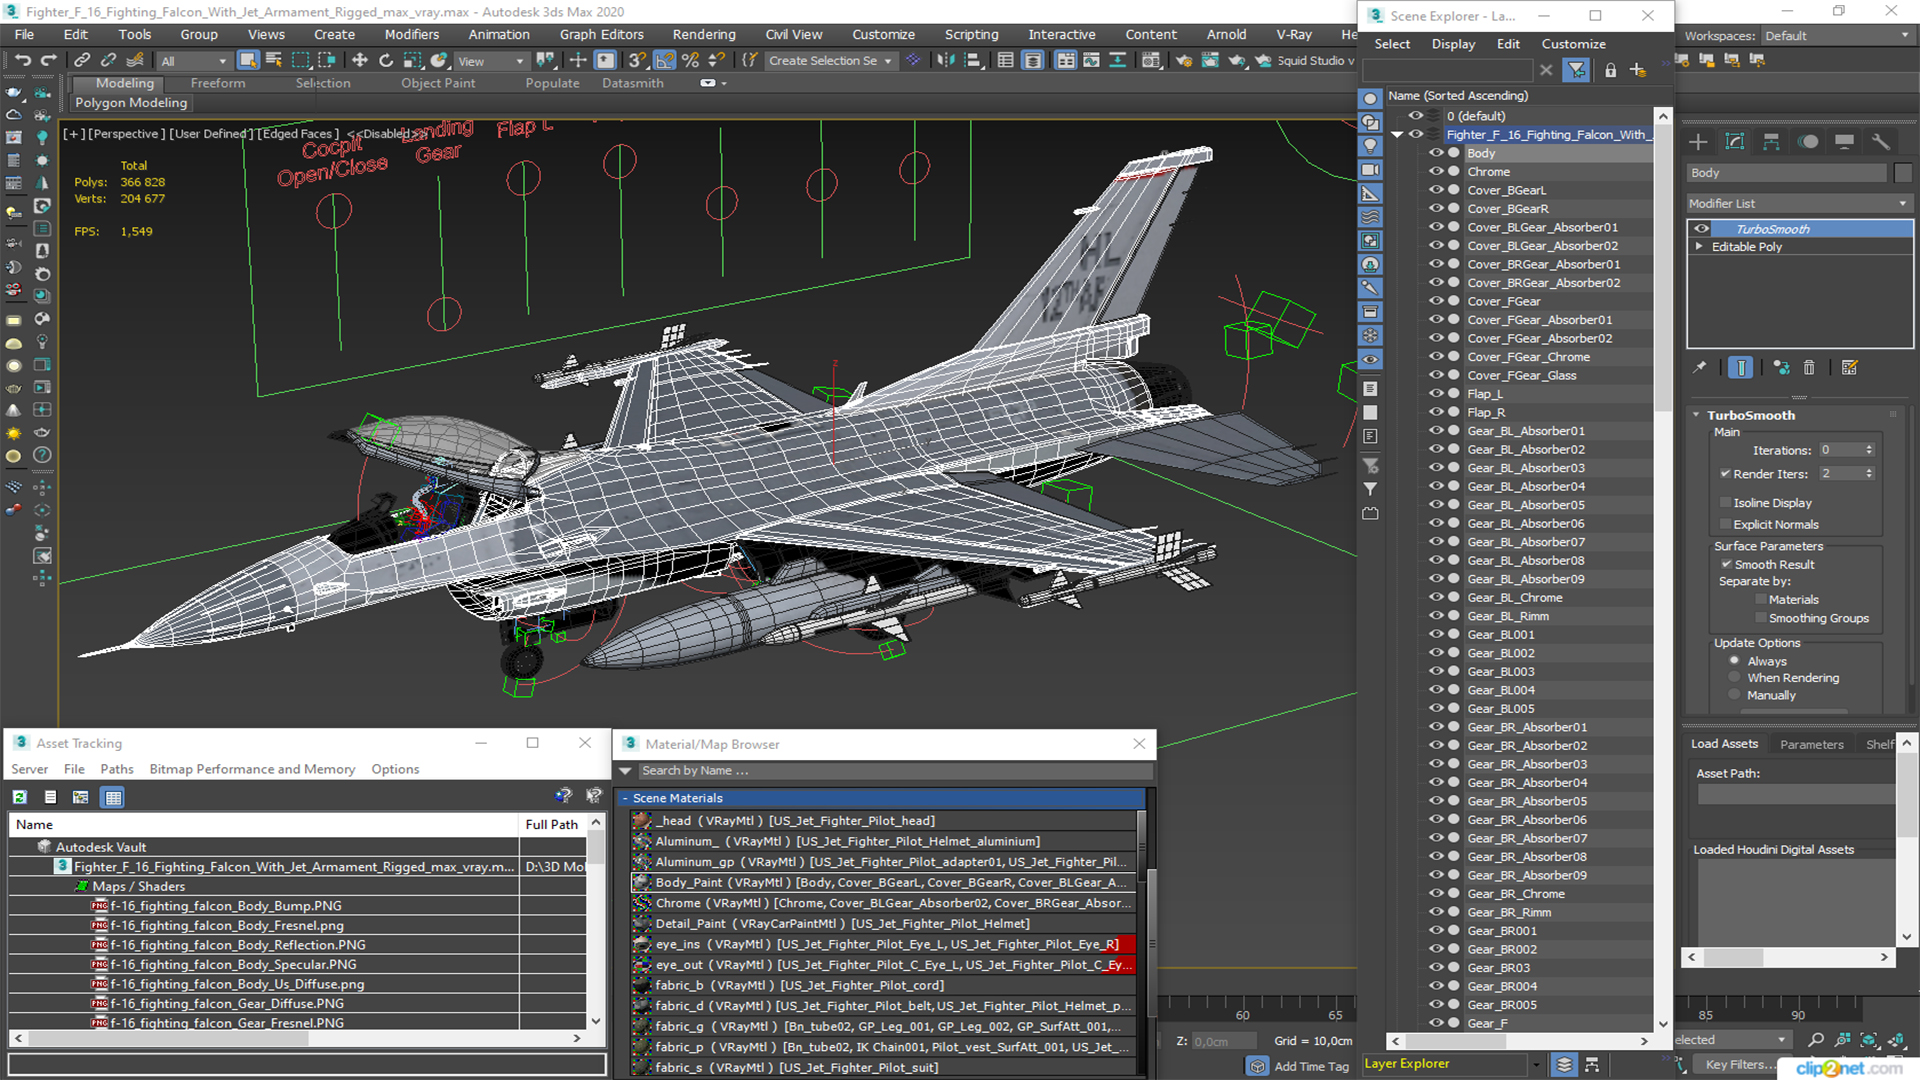Remove modifier using the trash icon
The image size is (1920, 1080).
tap(1809, 368)
